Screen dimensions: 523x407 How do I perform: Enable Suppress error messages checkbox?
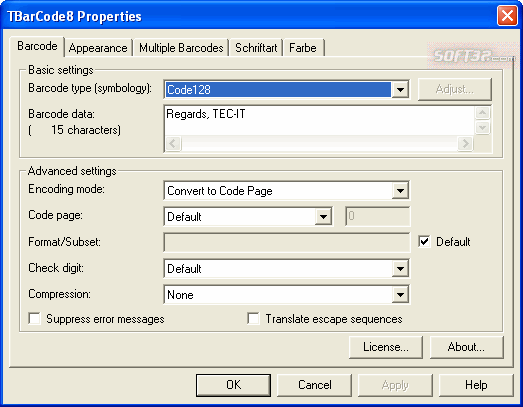[35, 319]
